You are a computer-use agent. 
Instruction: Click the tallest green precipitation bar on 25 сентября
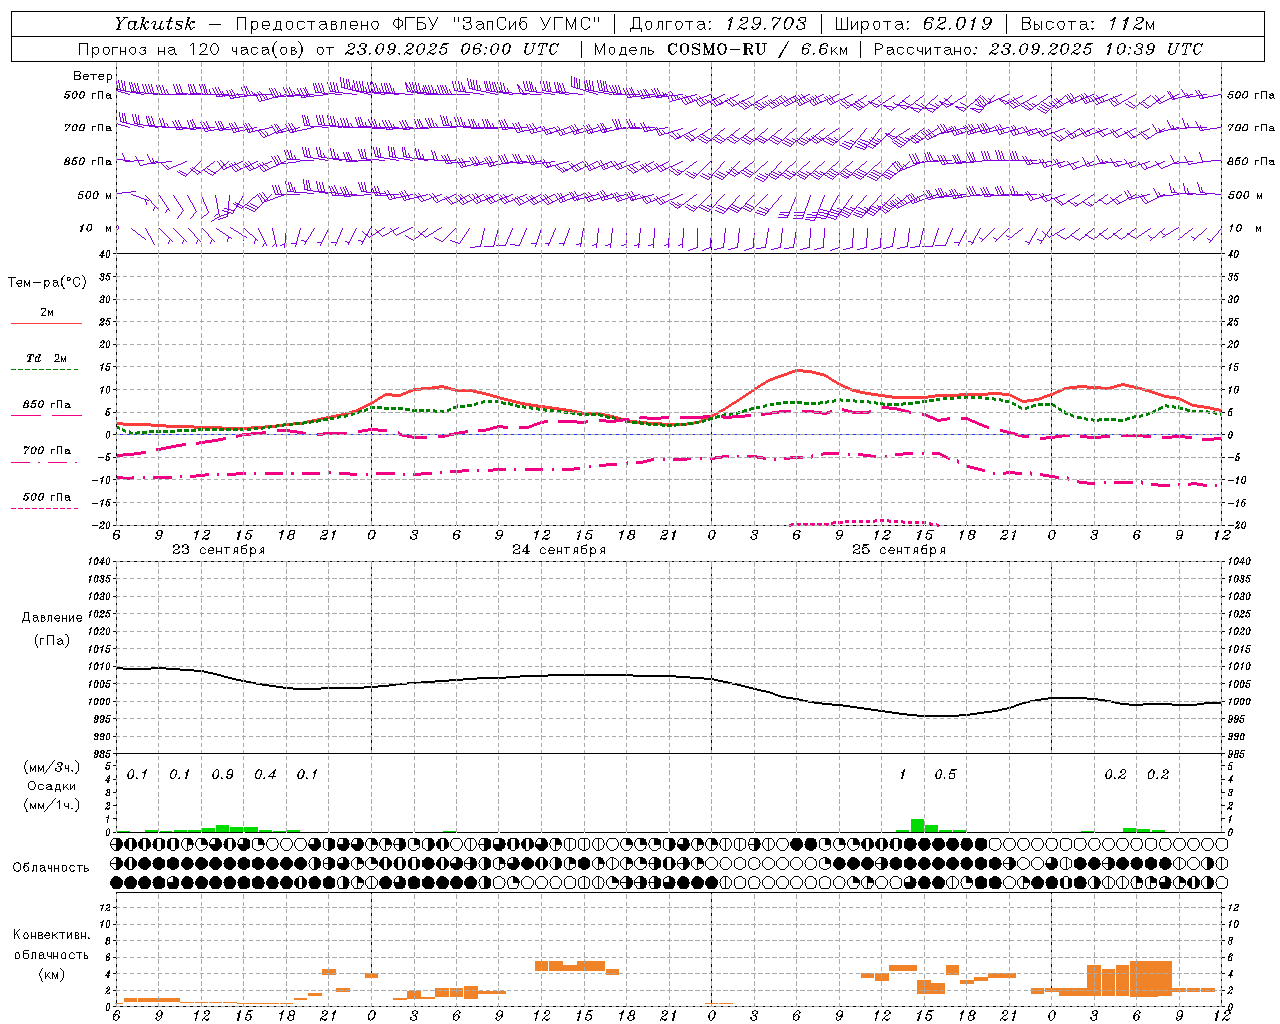pyautogui.click(x=917, y=825)
